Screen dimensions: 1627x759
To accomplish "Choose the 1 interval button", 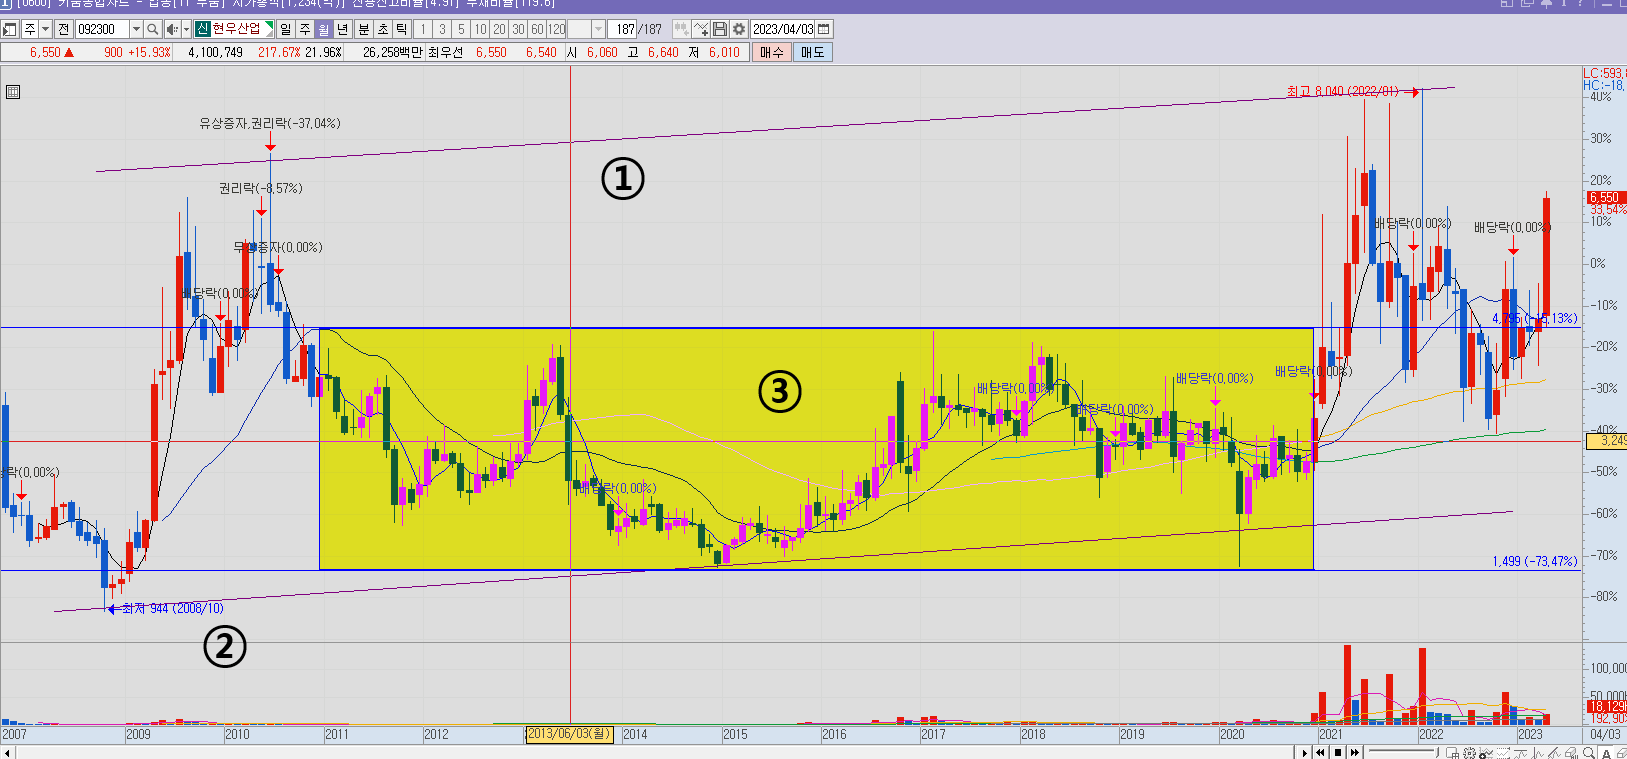I will pos(423,29).
